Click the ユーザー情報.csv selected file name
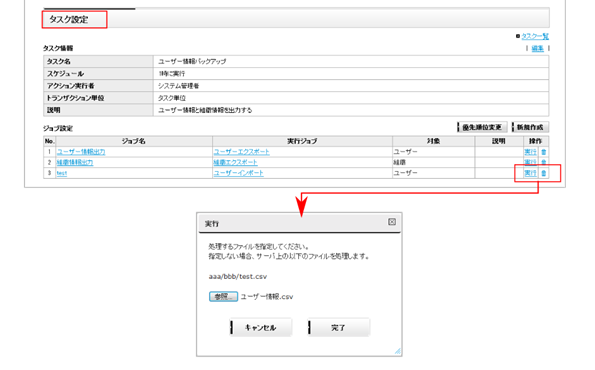This screenshot has height=370, width=595. pyautogui.click(x=267, y=297)
